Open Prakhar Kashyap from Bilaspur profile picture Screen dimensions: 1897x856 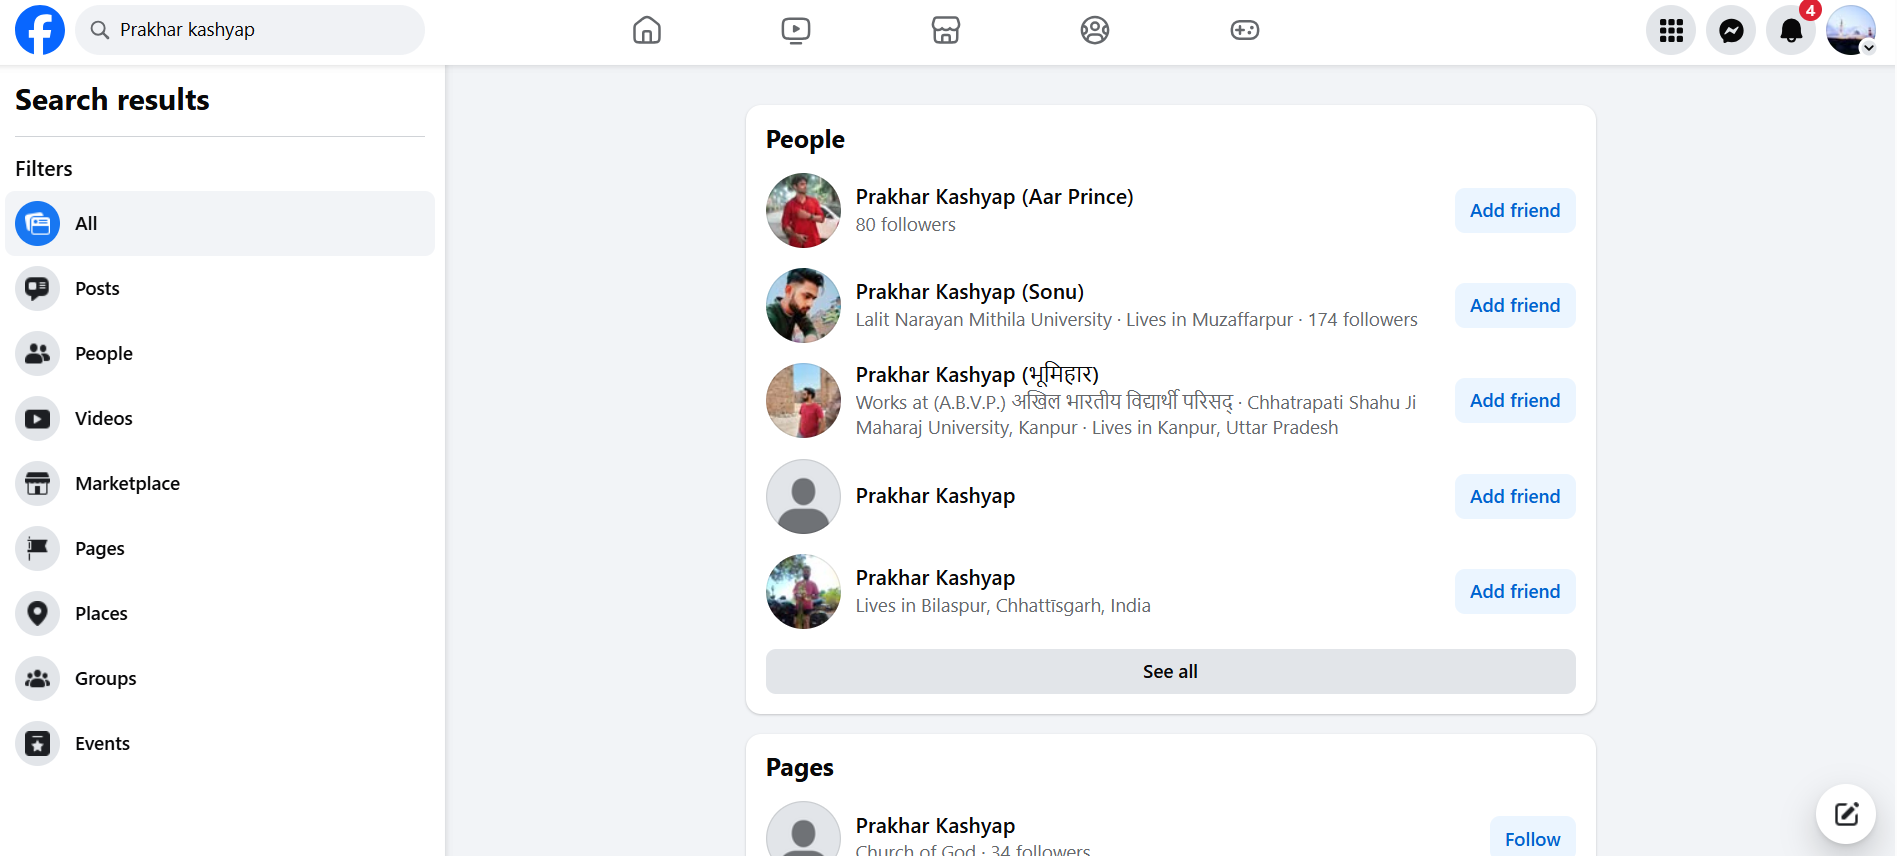(x=803, y=592)
